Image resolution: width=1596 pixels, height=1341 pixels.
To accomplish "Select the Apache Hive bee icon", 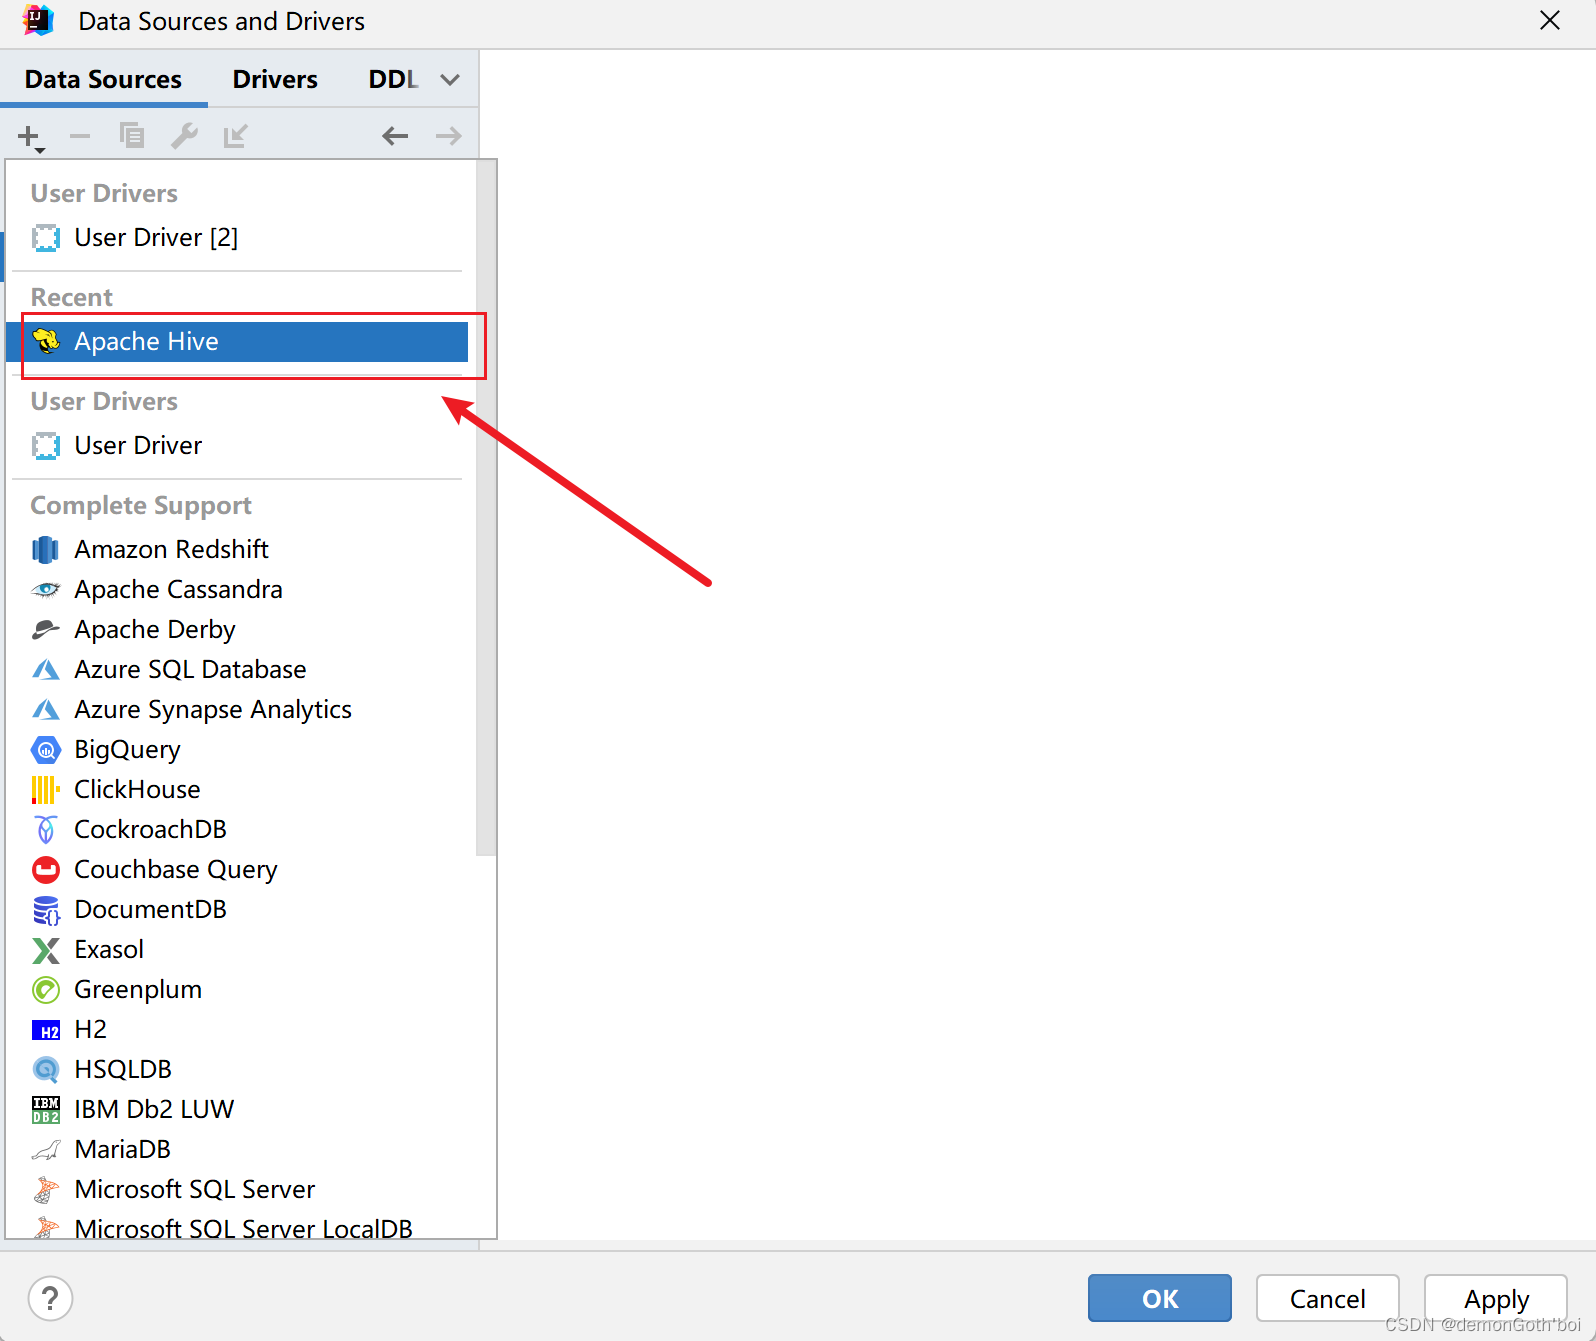I will click(46, 341).
